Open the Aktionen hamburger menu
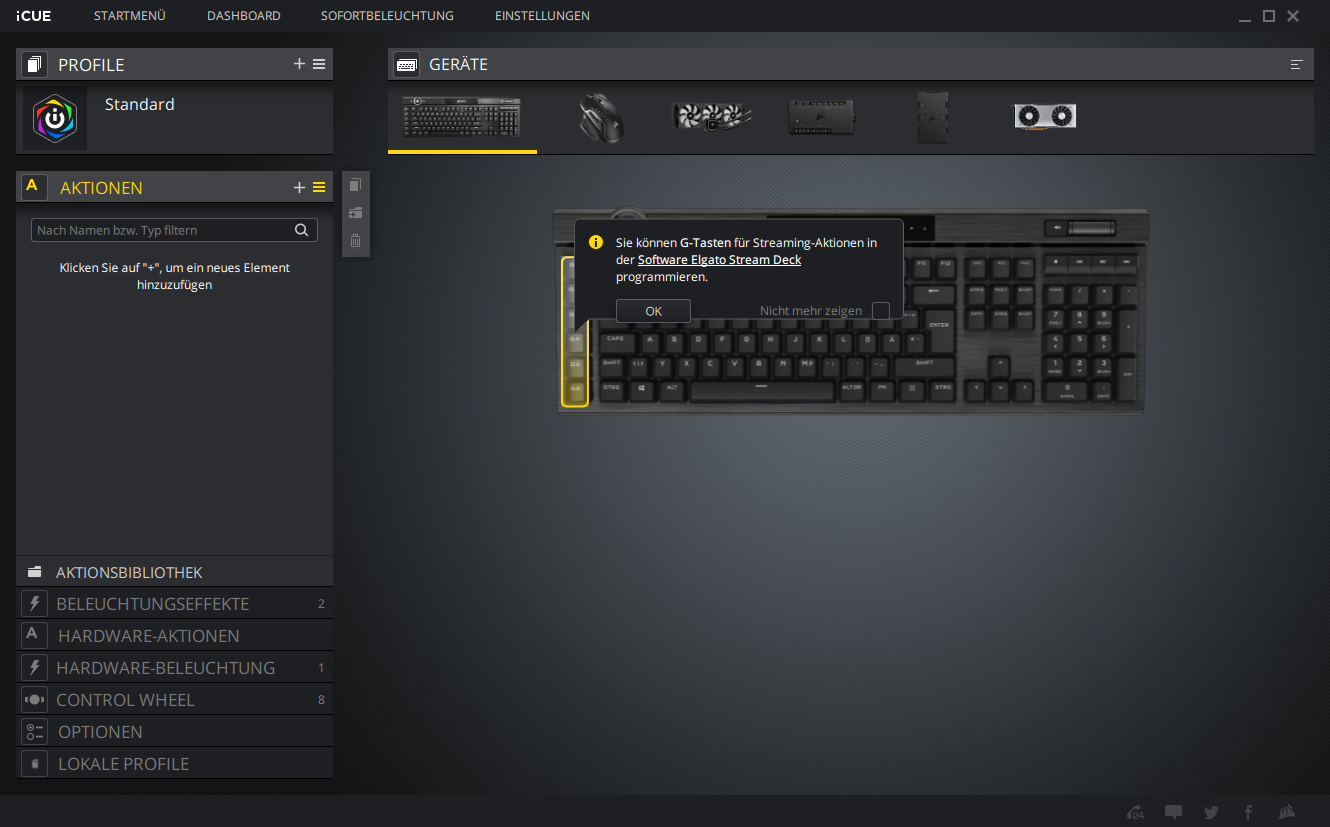This screenshot has height=827, width=1330. click(x=319, y=187)
